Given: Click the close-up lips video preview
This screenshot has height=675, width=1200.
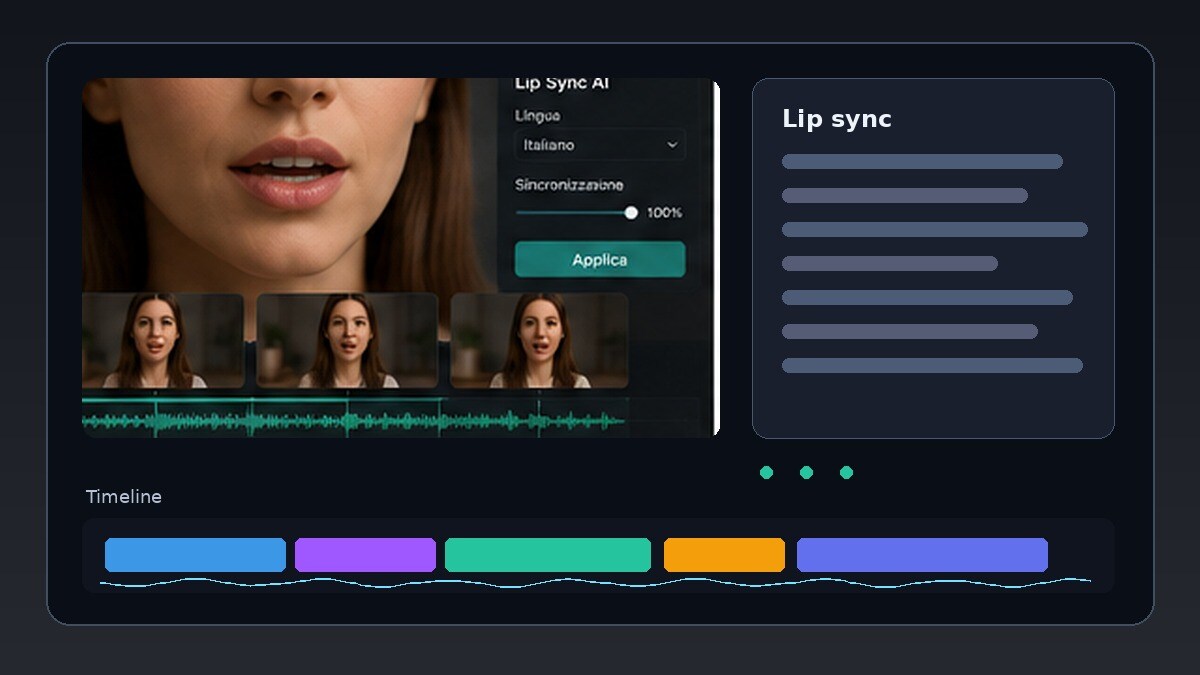Looking at the screenshot, I should tap(290, 185).
